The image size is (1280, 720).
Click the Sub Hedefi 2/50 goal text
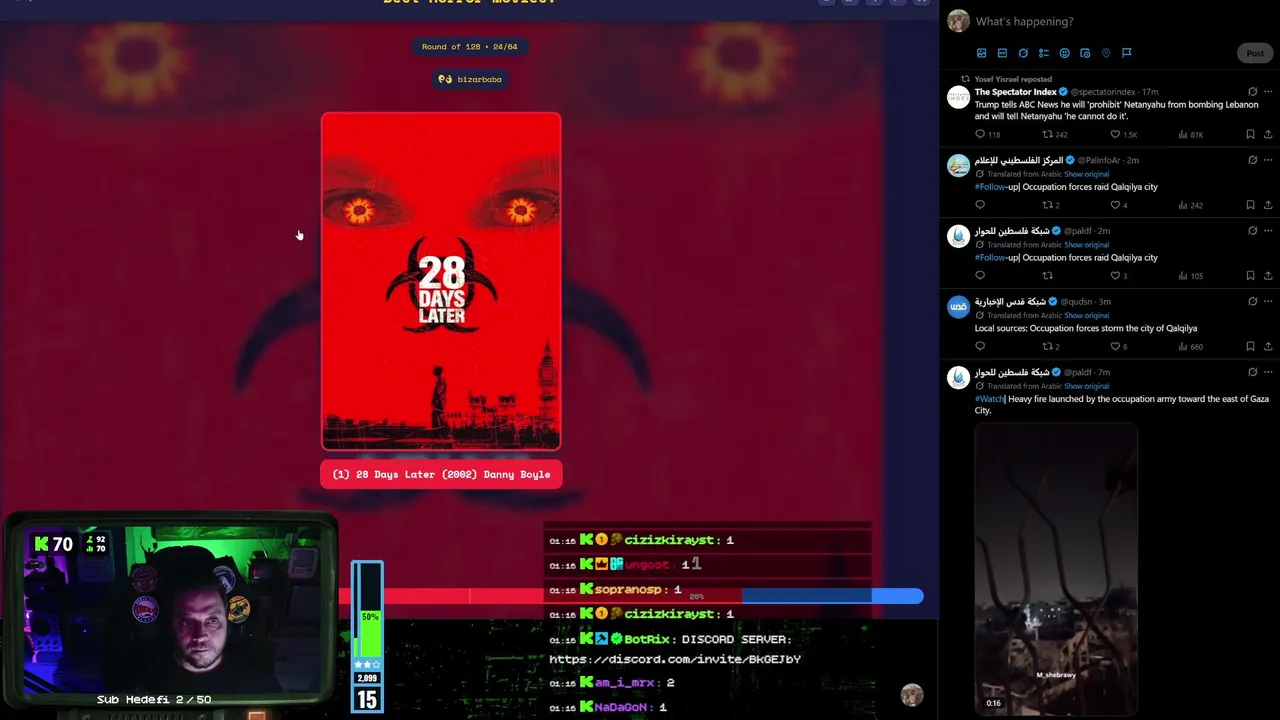(x=154, y=699)
